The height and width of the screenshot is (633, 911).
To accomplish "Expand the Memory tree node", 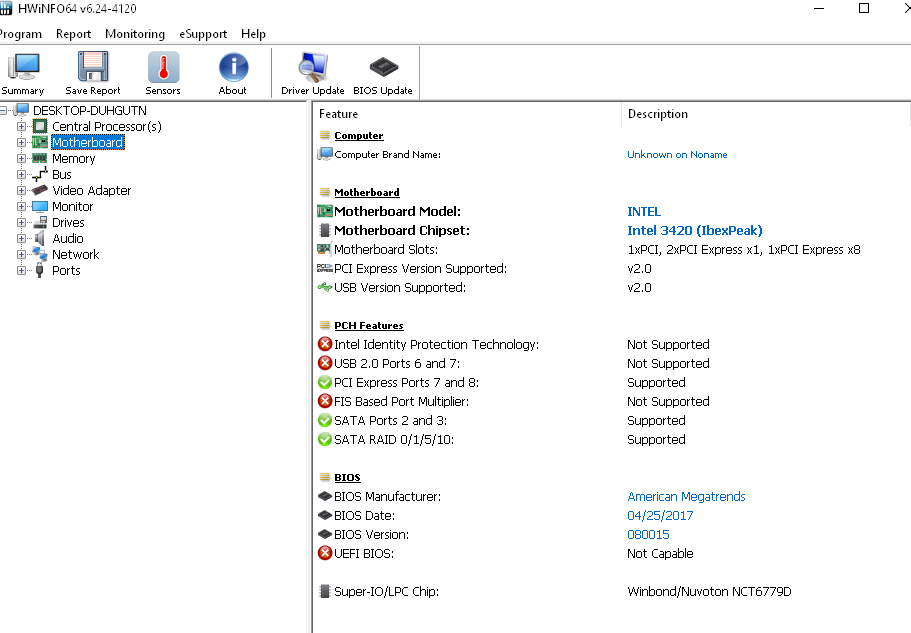I will (x=21, y=158).
